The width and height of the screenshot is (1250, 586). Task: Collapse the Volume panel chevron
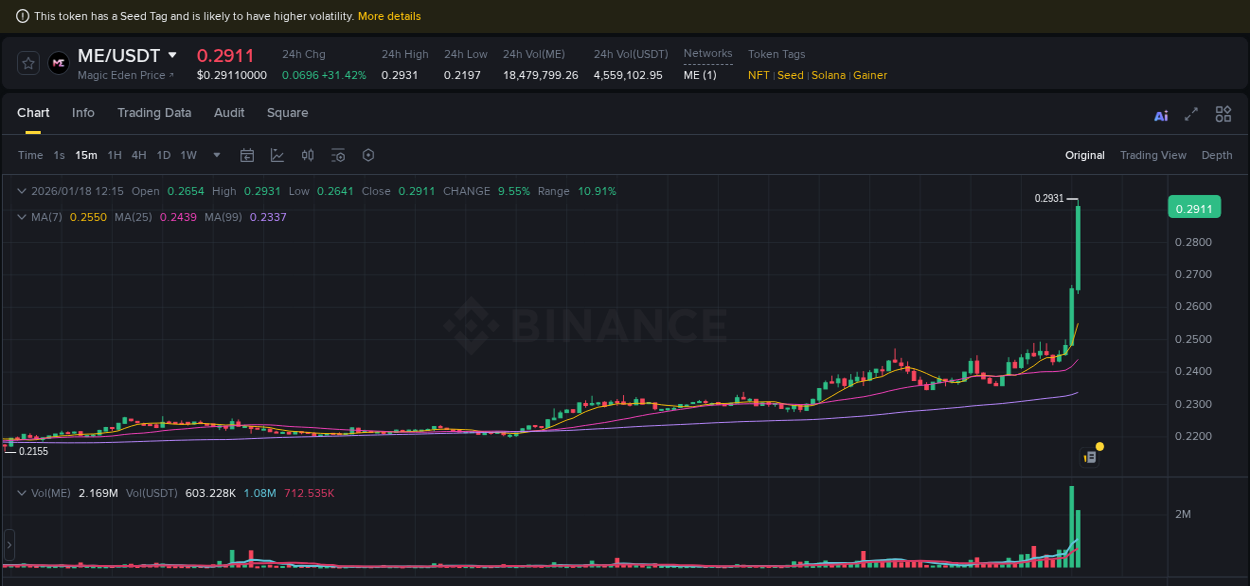[x=20, y=492]
